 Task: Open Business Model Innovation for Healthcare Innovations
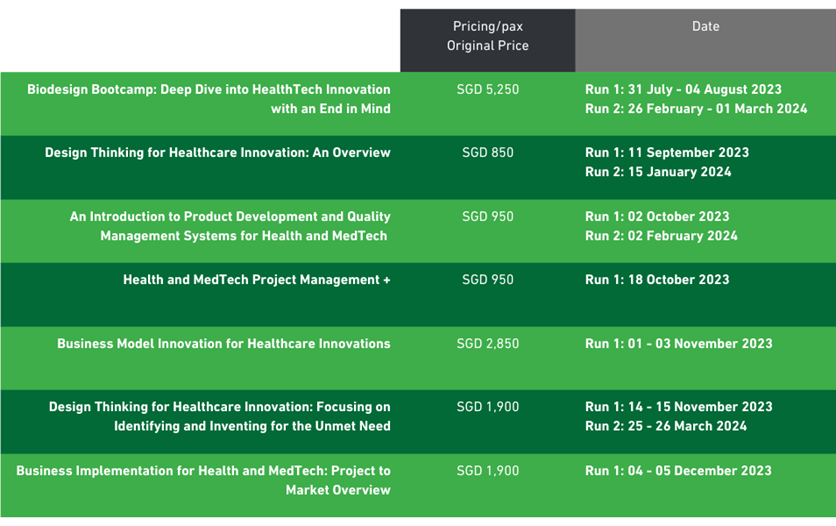coord(223,344)
